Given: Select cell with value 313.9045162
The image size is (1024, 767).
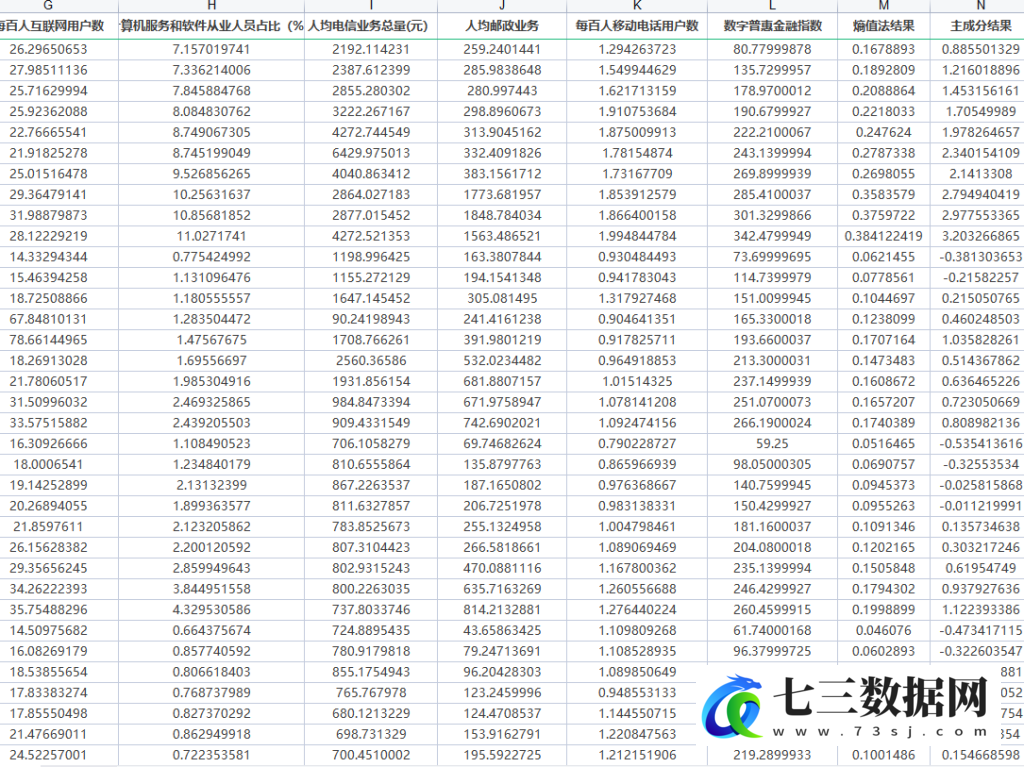Looking at the screenshot, I should [x=502, y=133].
